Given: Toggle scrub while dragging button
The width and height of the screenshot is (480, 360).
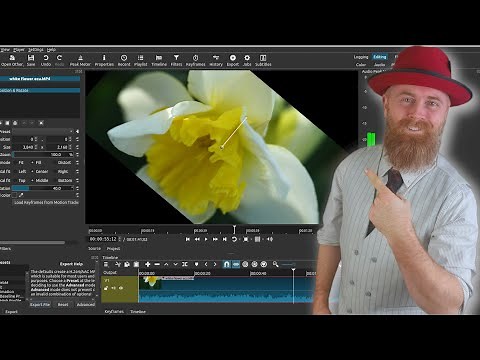Looking at the screenshot, I should (x=236, y=264).
